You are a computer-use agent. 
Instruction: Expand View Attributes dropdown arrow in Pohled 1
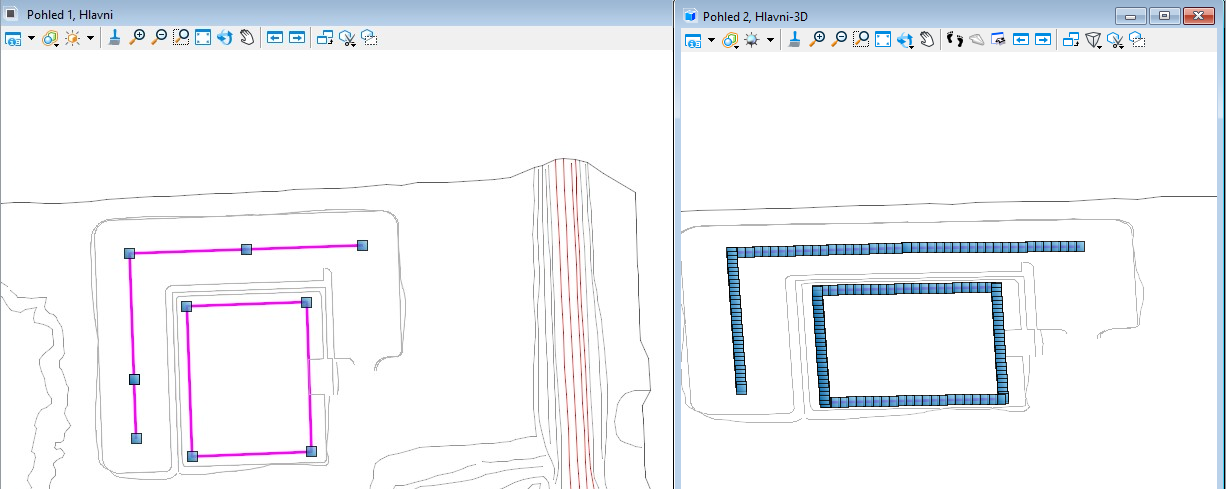32,38
